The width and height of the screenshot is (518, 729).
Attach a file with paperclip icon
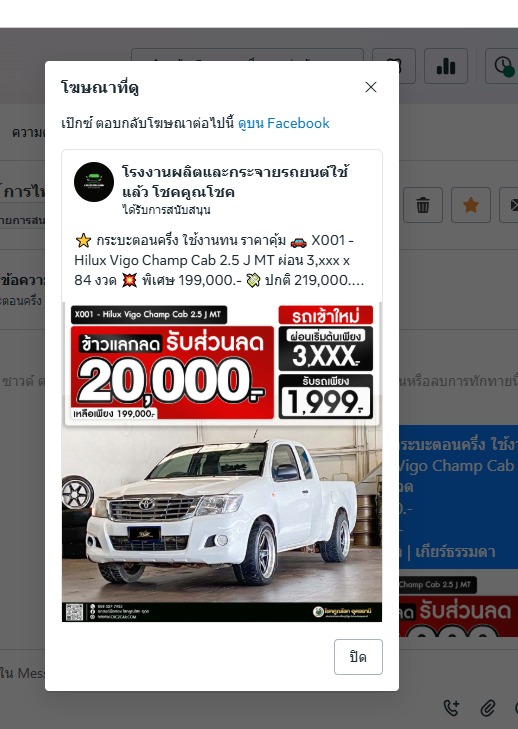pos(487,708)
